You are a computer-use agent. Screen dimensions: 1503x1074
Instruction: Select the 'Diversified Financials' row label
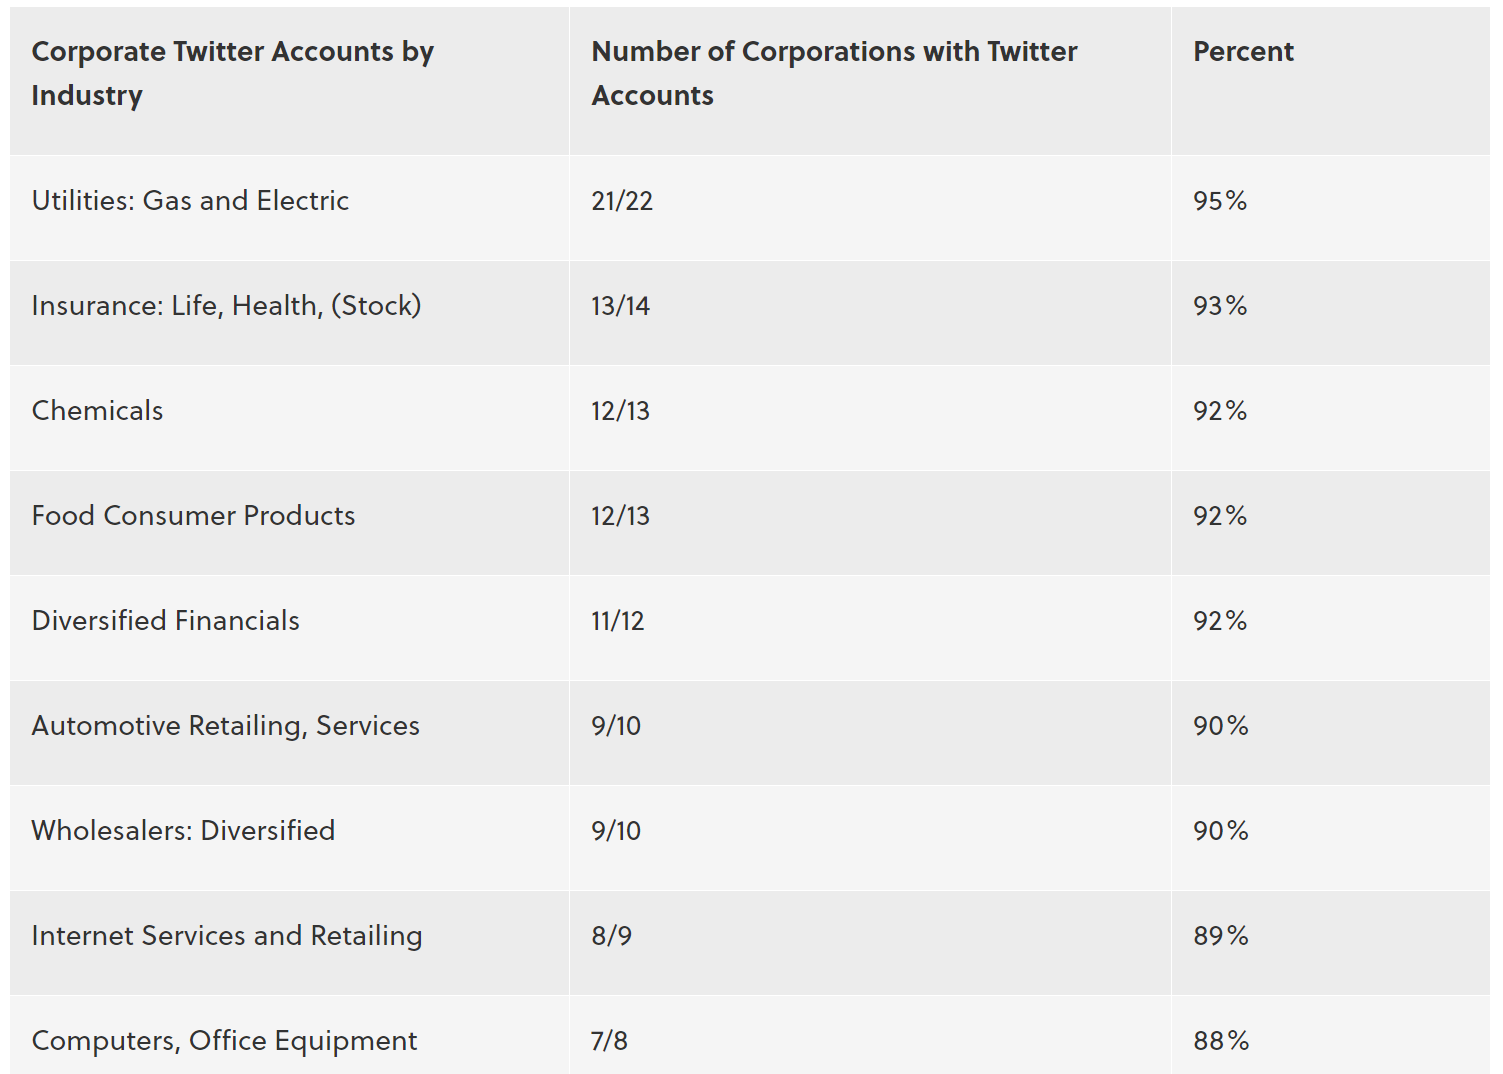coord(165,621)
